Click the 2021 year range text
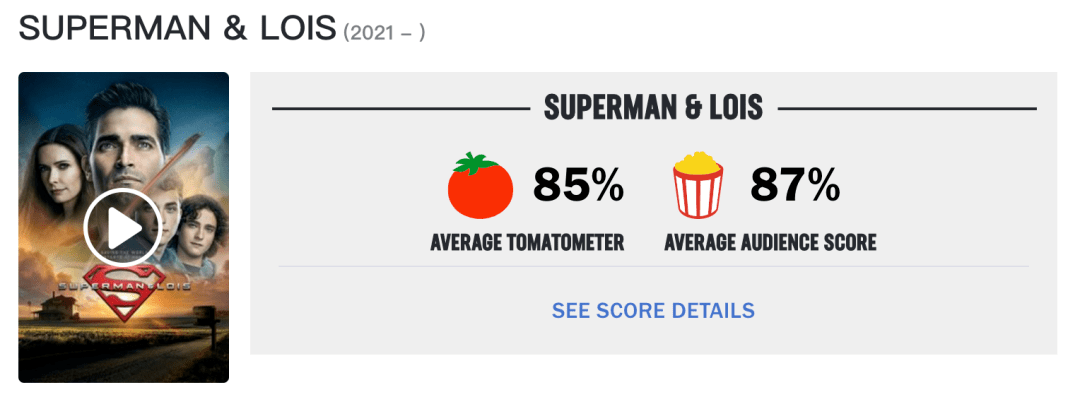 point(384,33)
